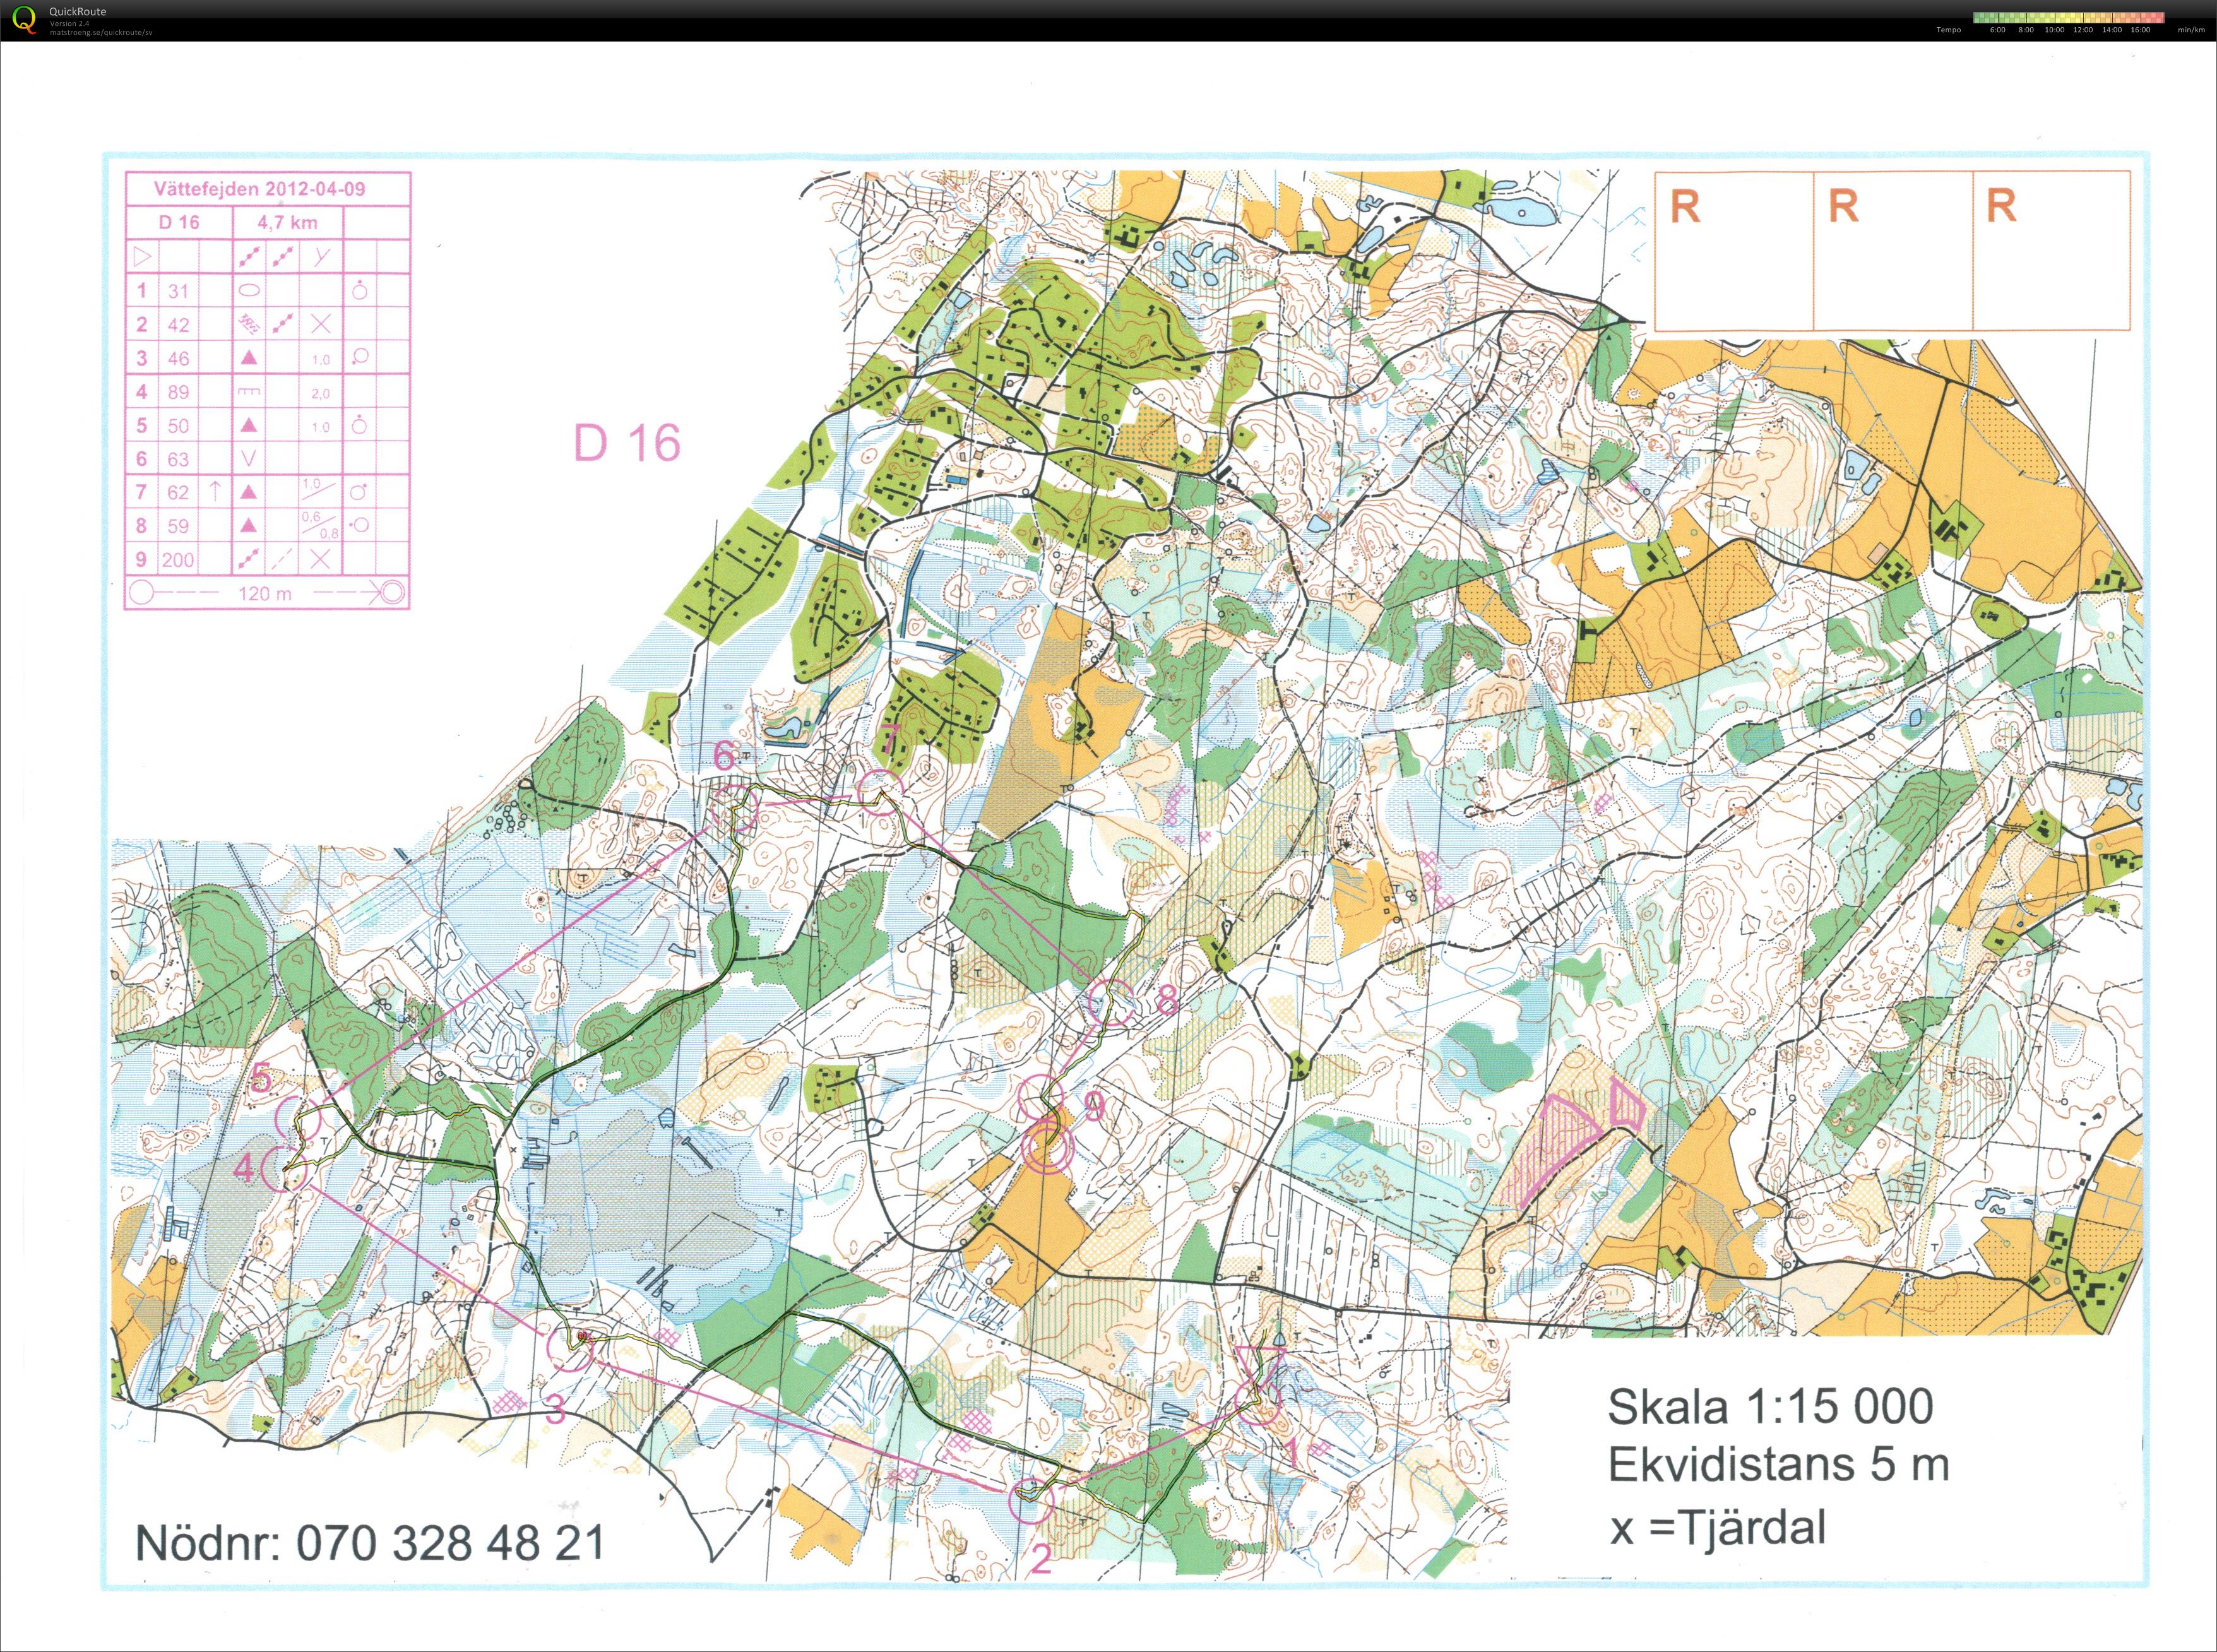This screenshot has width=2217, height=1652.
Task: Click the Ekvidistans 5 m text
Action: (x=1779, y=1465)
